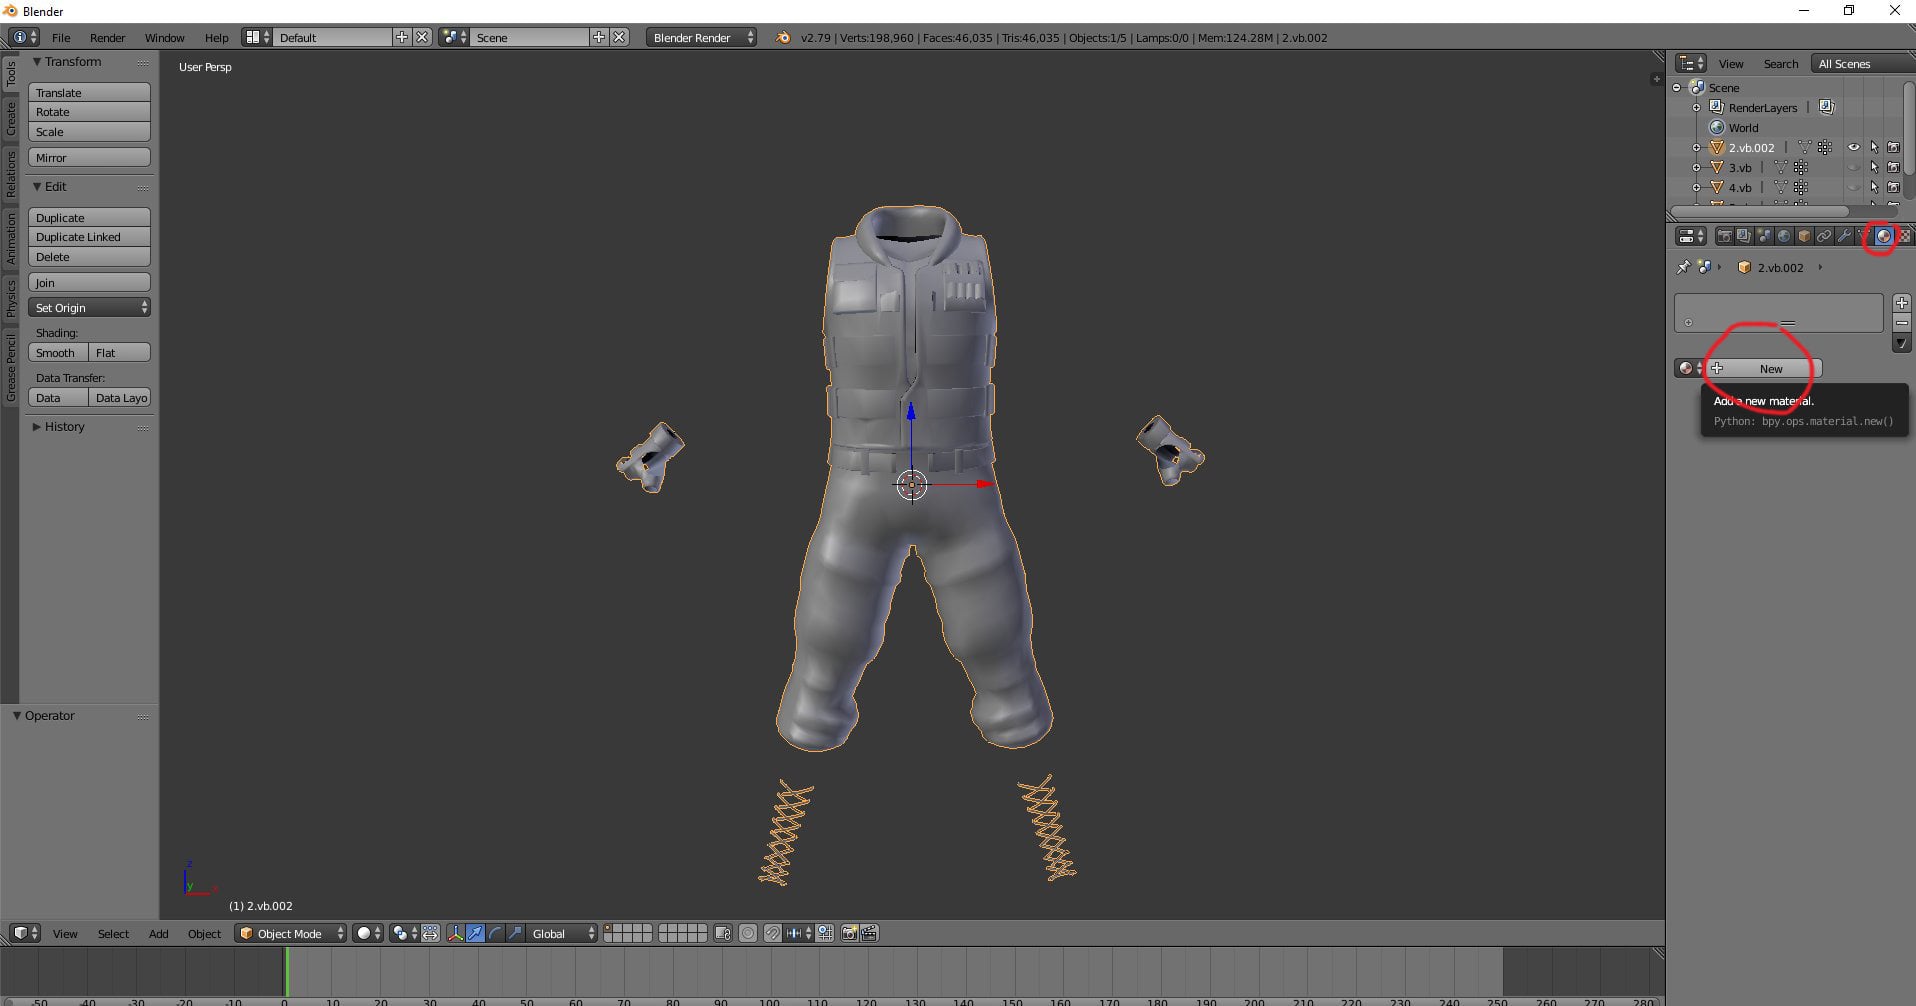
Task: Open the Modifiers wrench tab icon
Action: point(1844,236)
